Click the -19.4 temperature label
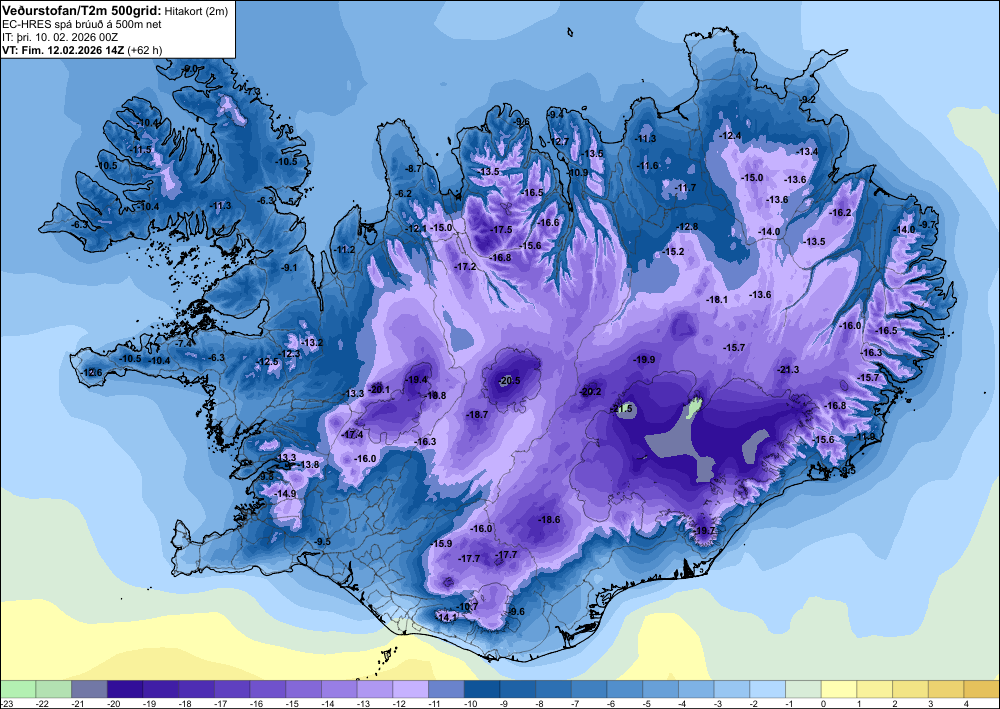Screen dimensions: 1000x709 [416, 379]
